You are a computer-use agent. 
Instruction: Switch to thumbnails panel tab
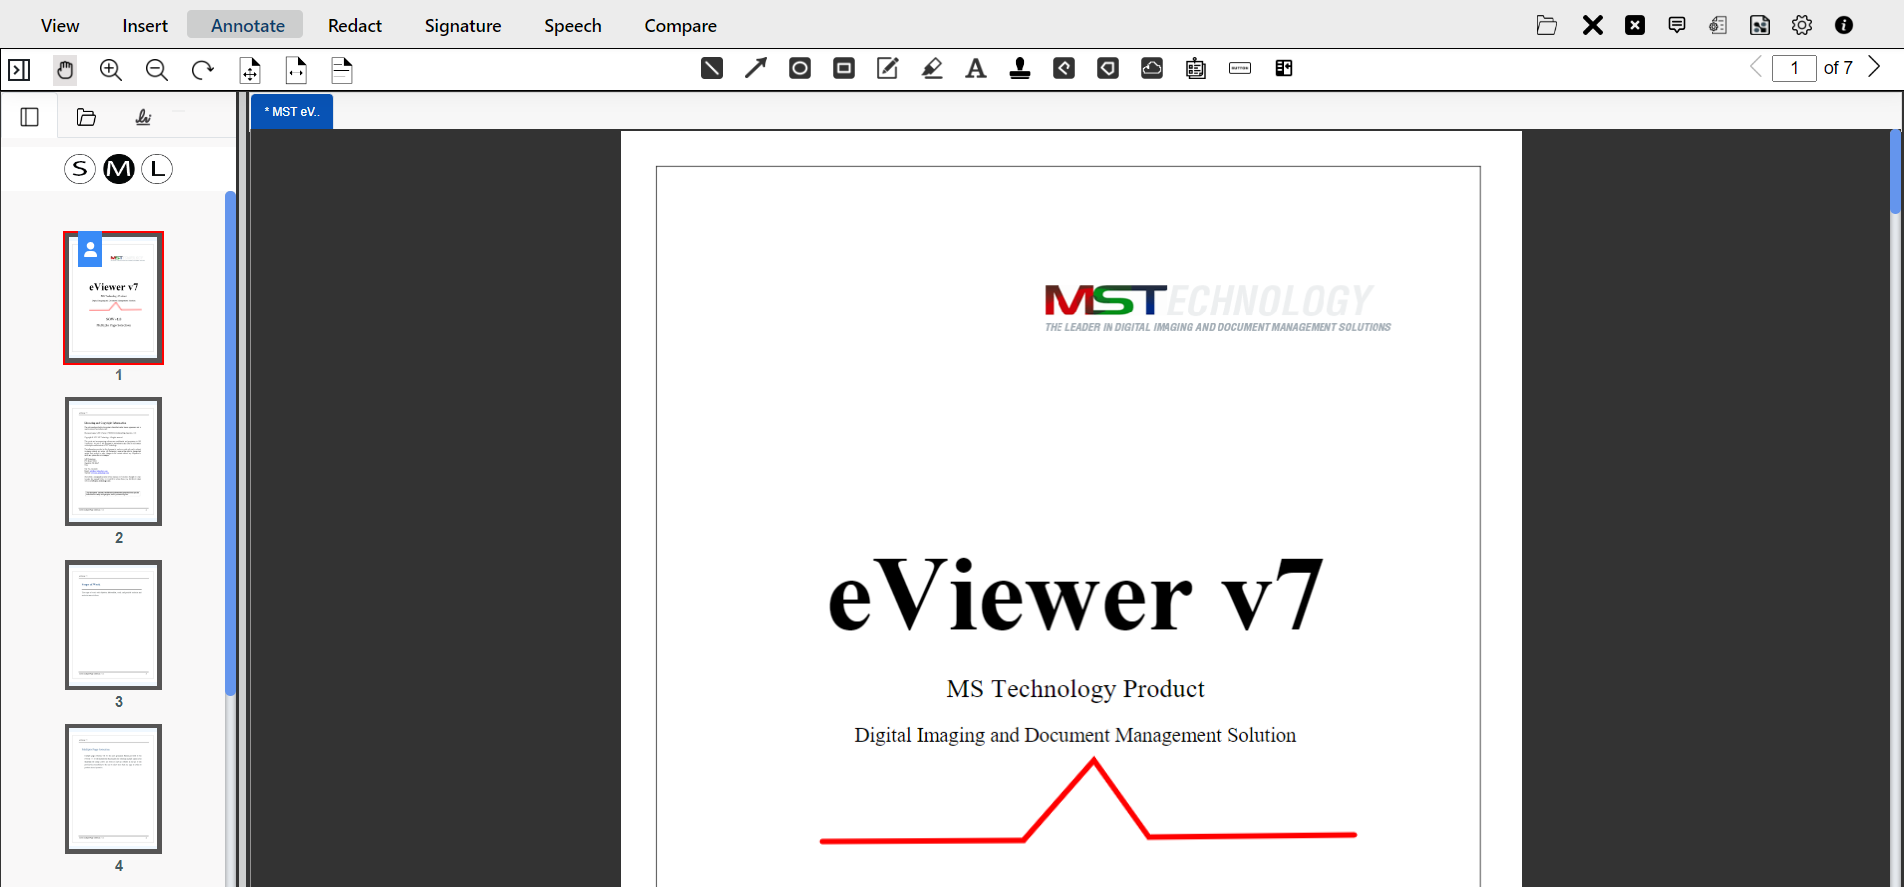tap(30, 117)
